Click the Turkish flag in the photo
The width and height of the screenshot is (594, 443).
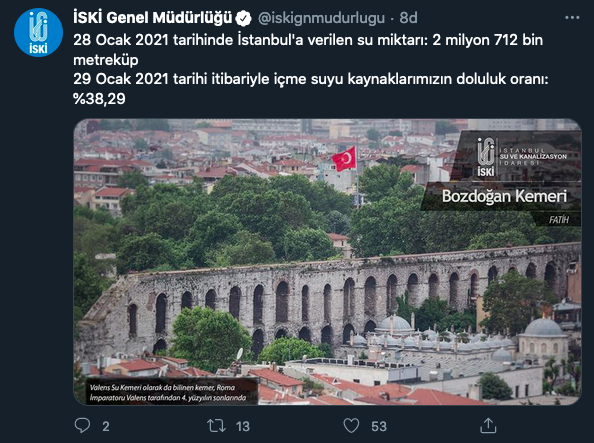[x=344, y=159]
